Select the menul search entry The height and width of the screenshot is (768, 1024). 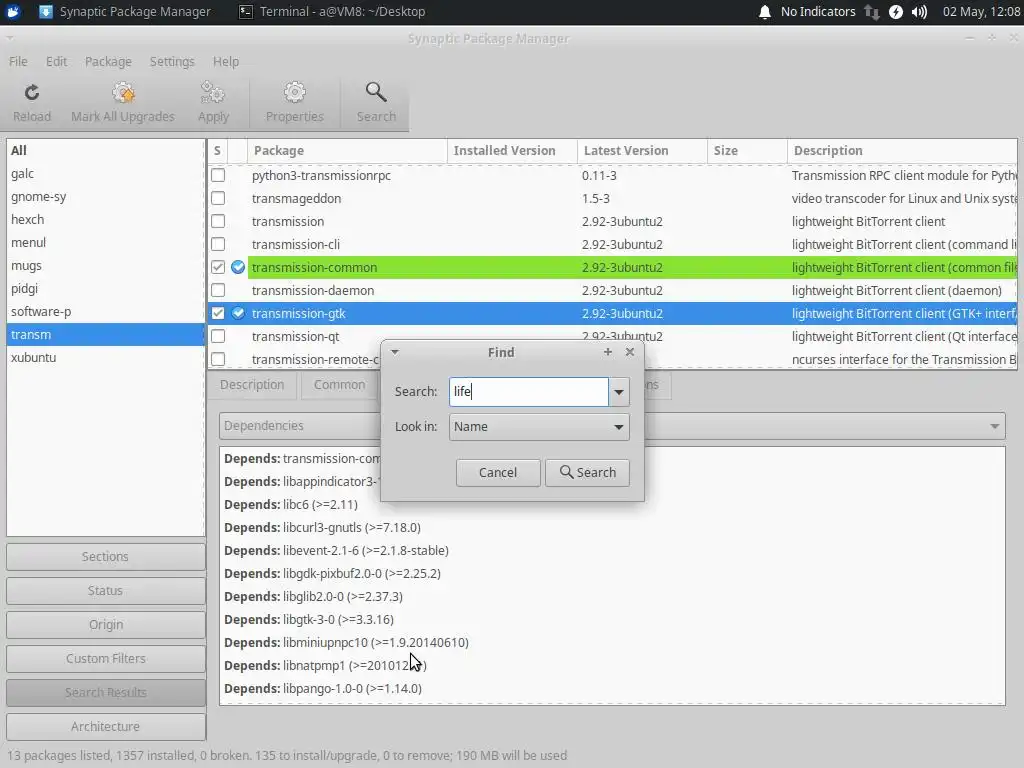(x=105, y=242)
